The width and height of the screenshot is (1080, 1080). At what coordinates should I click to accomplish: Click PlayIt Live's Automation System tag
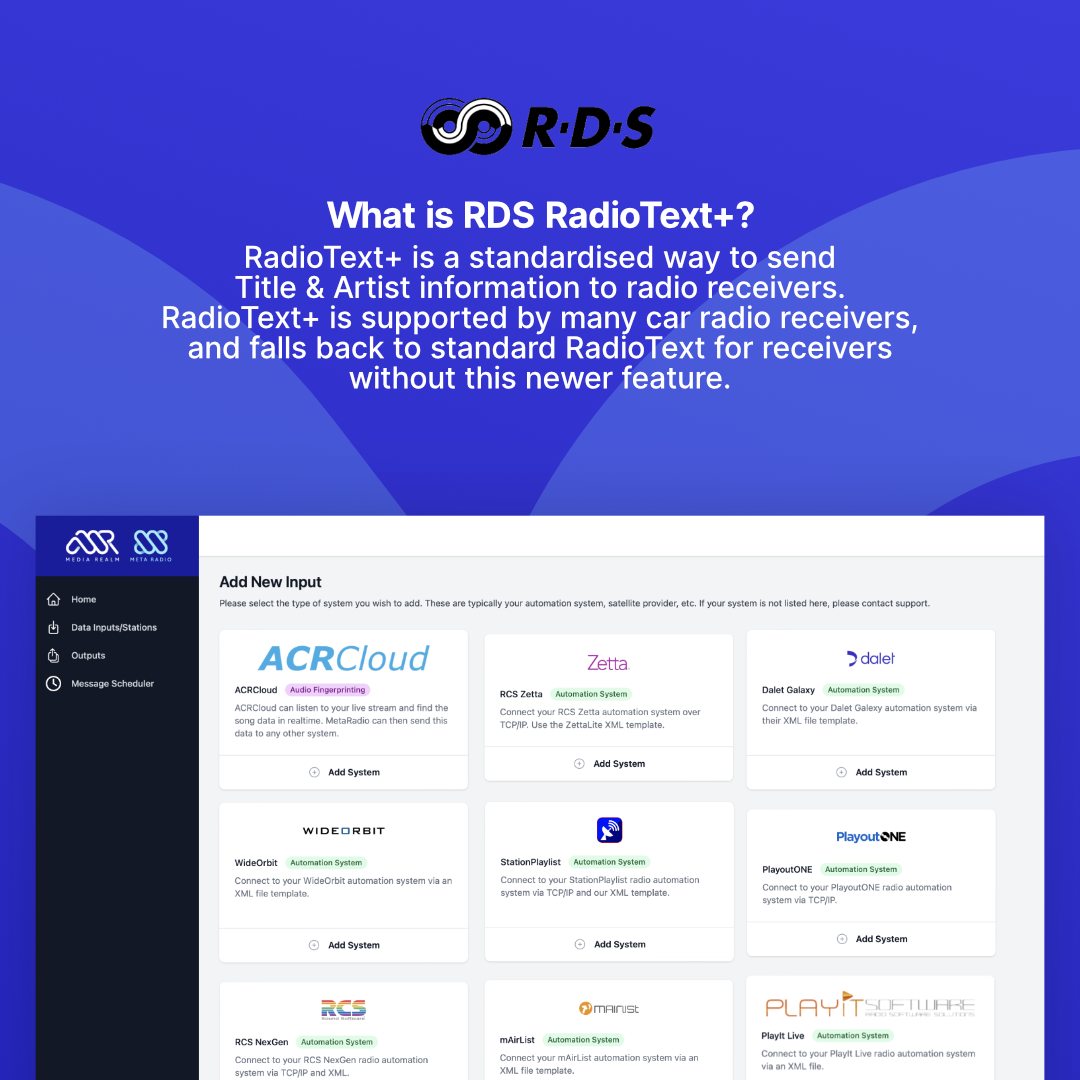pyautogui.click(x=853, y=1035)
